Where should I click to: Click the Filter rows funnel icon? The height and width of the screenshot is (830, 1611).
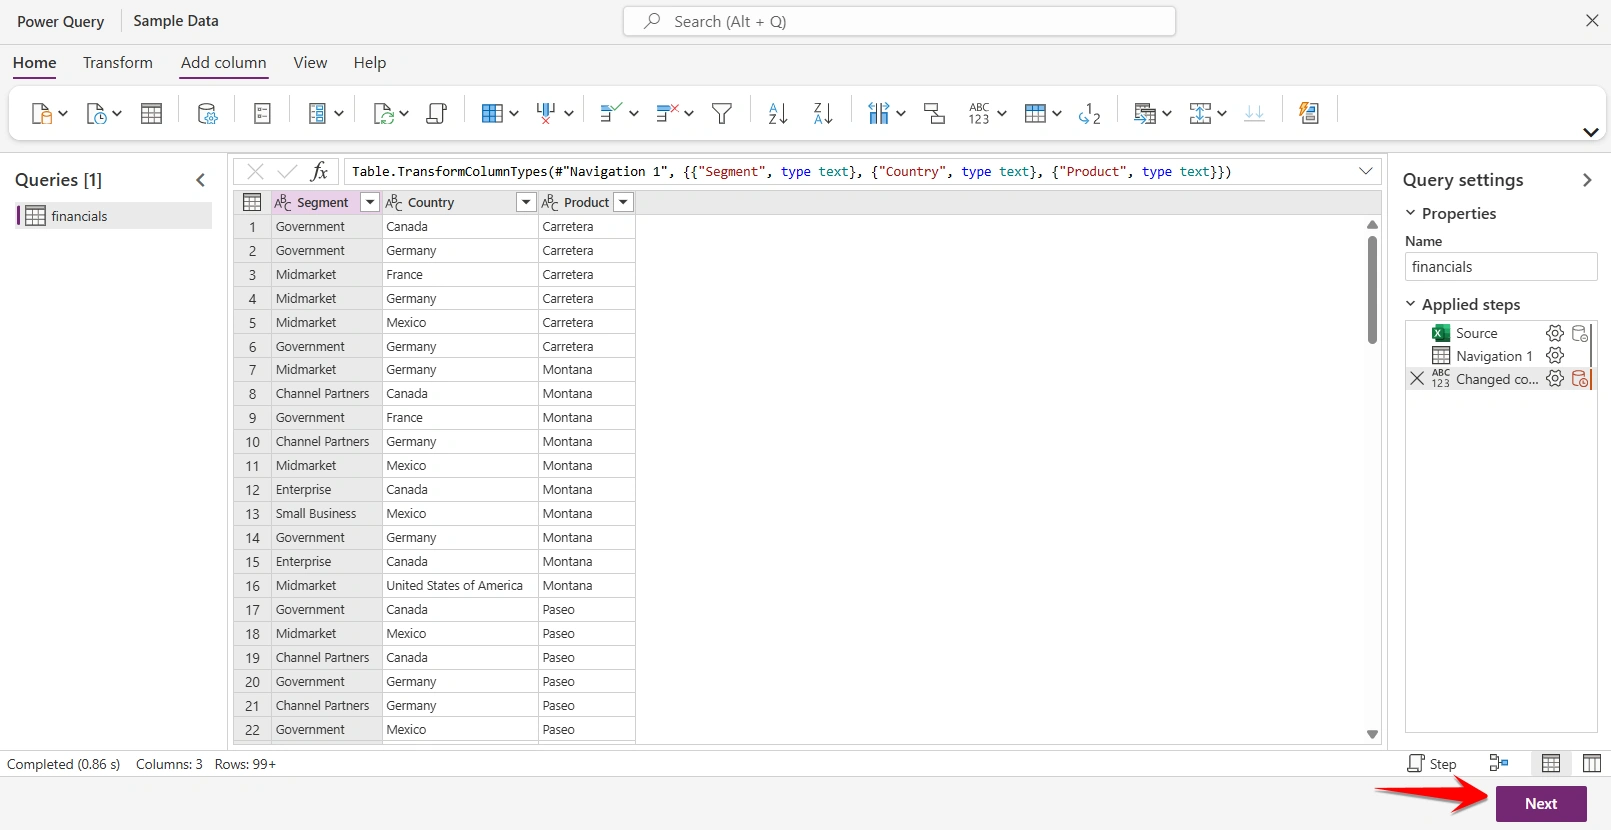[x=722, y=113]
